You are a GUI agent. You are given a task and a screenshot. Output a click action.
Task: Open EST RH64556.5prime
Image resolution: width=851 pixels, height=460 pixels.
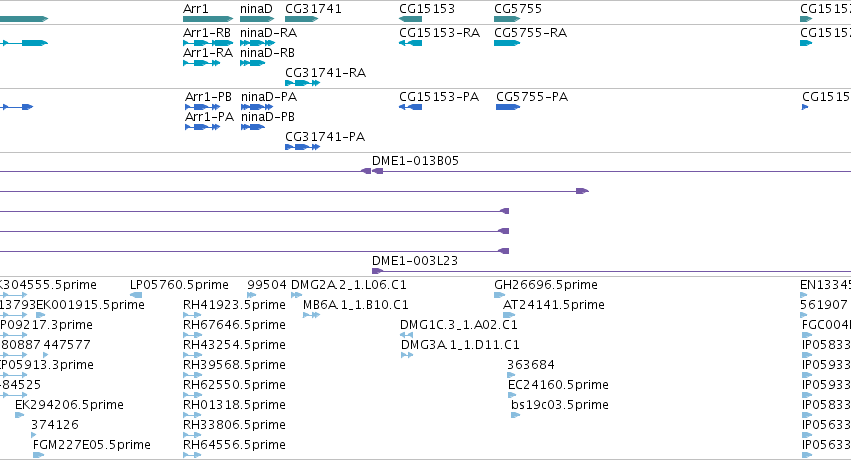click(x=234, y=445)
